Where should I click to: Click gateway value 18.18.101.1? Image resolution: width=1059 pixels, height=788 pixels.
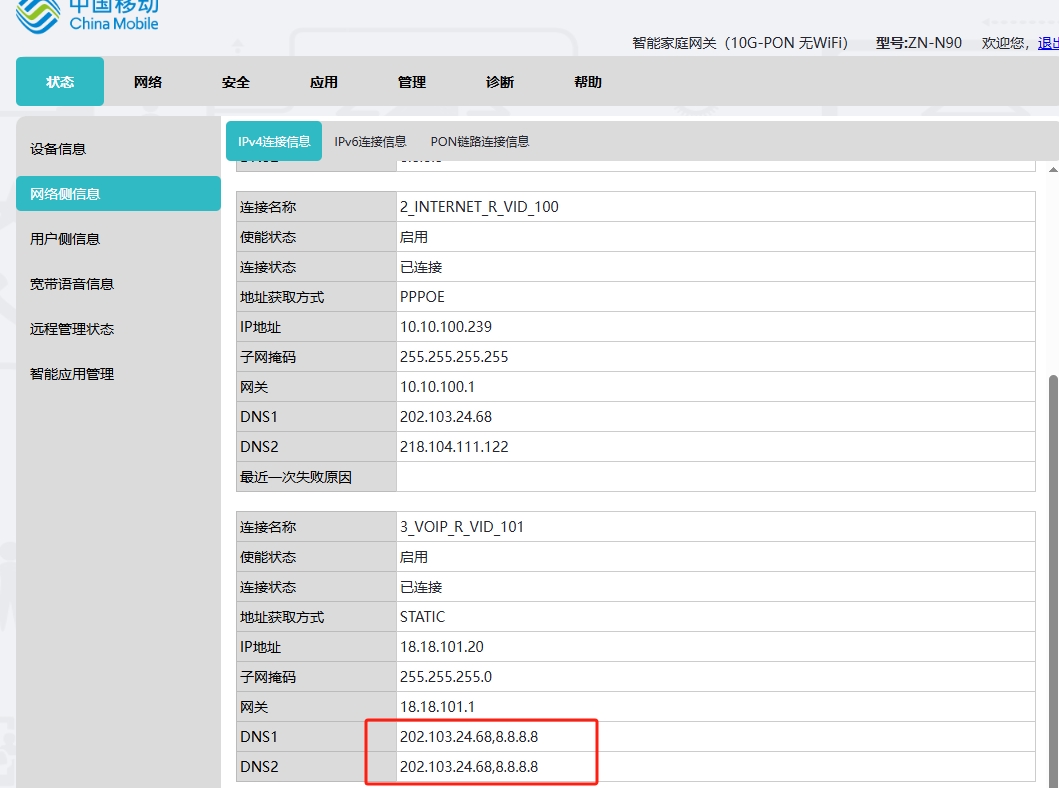click(x=437, y=706)
